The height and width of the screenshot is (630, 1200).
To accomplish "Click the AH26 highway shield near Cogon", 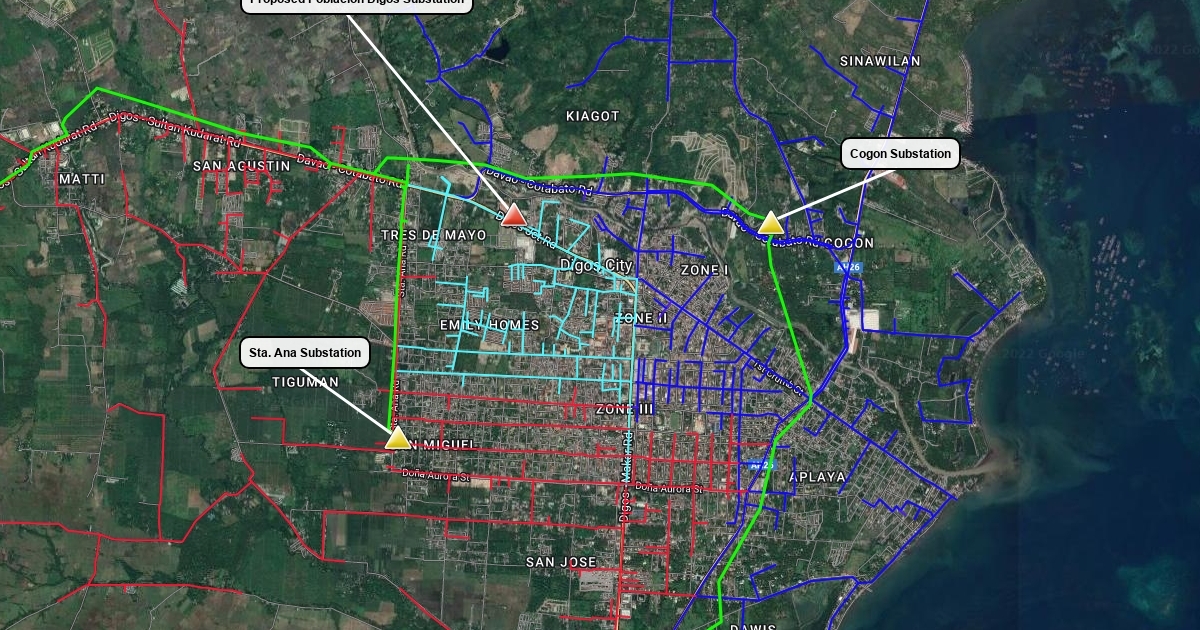I will pyautogui.click(x=848, y=268).
